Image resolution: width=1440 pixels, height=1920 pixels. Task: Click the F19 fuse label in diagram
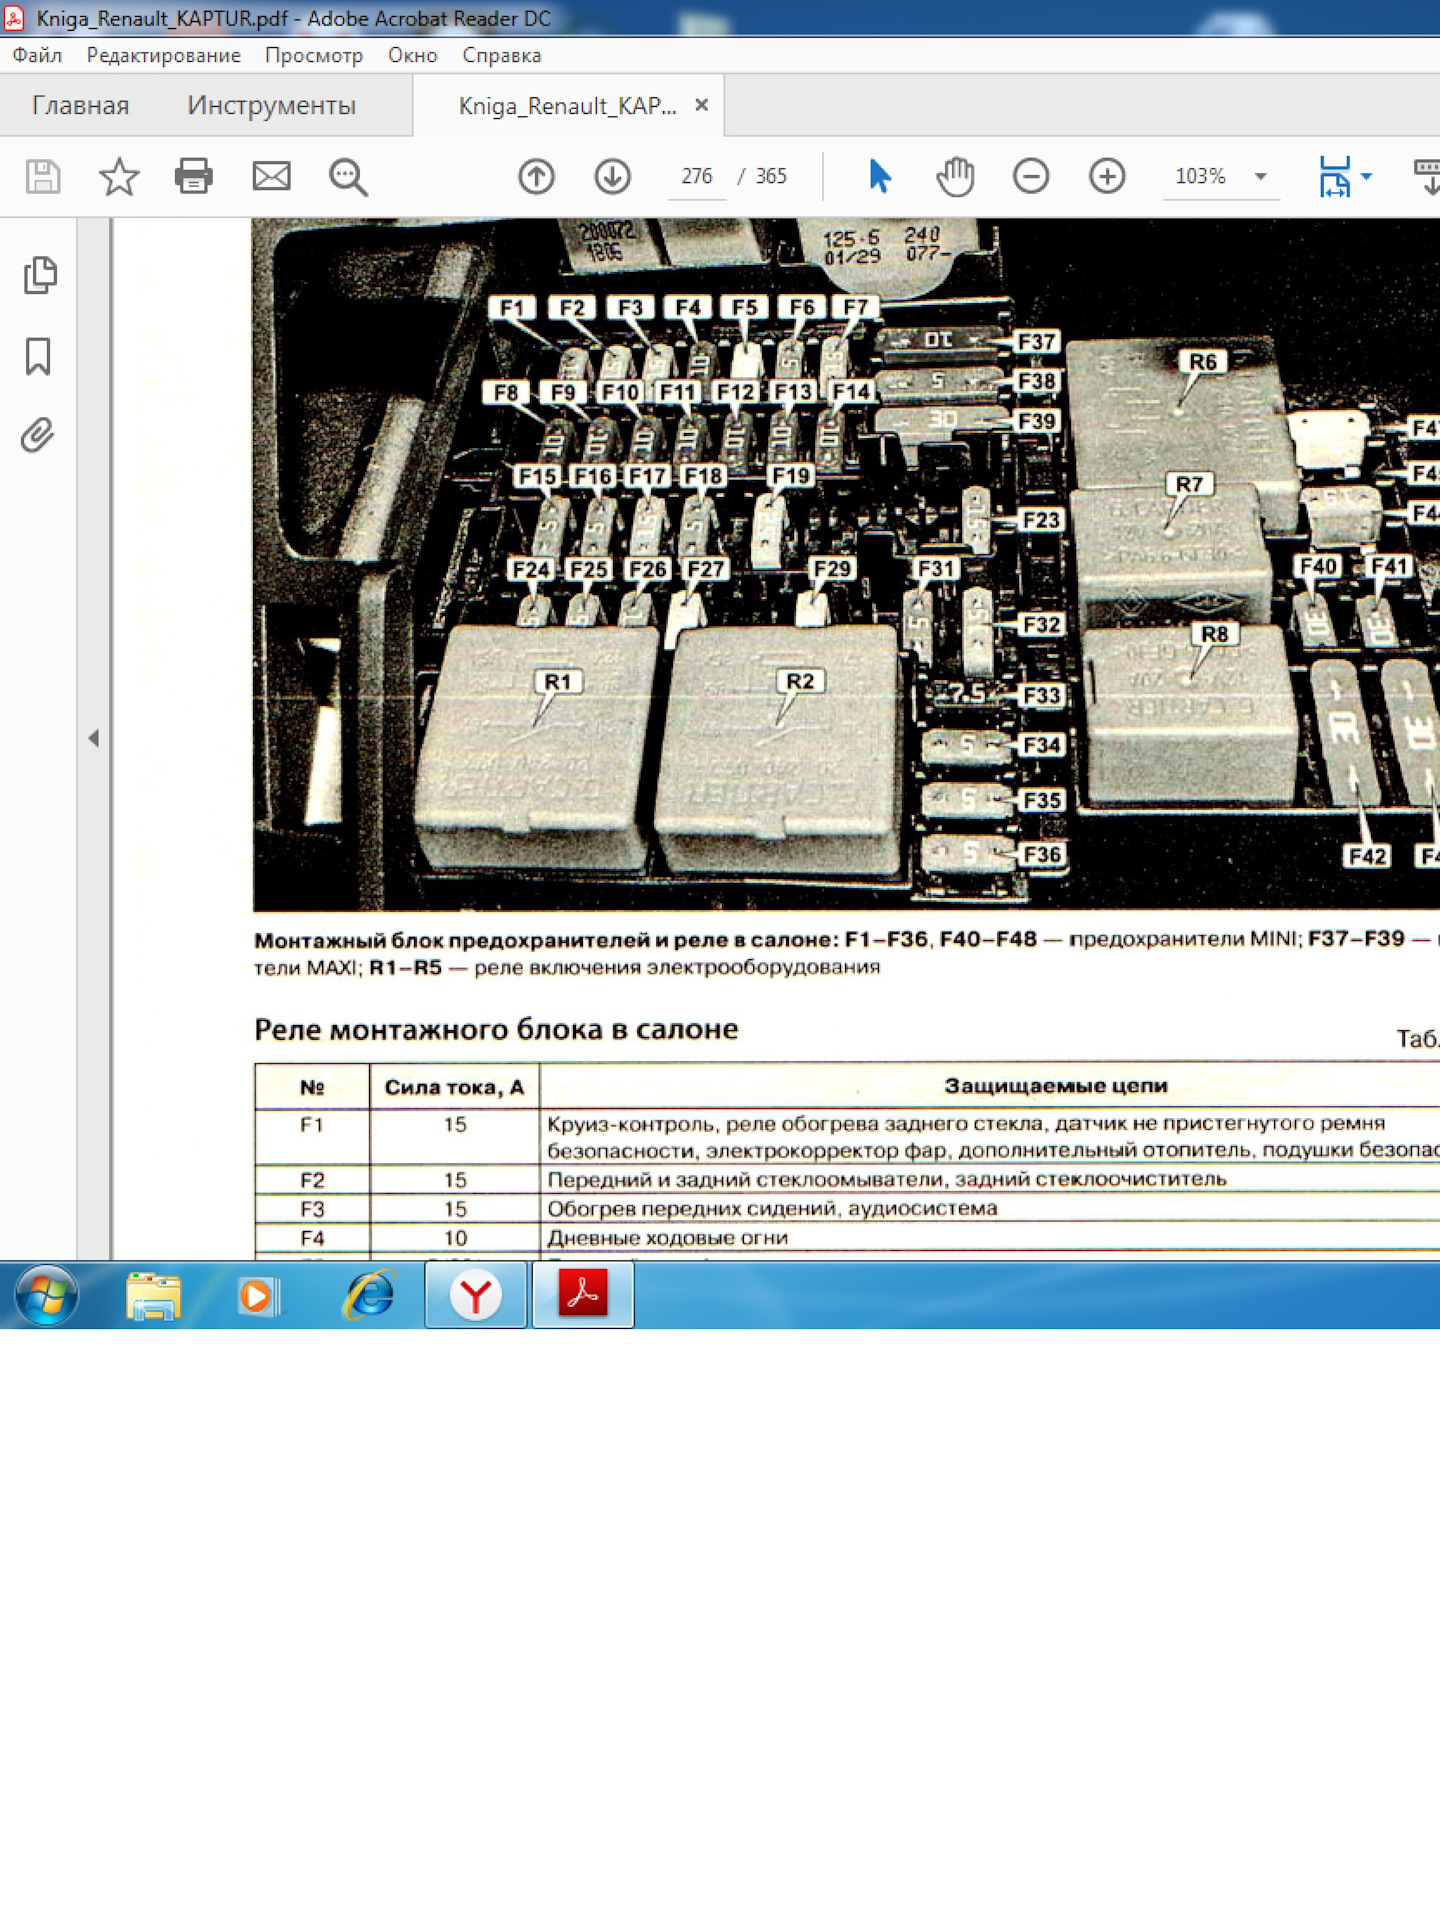click(x=791, y=475)
